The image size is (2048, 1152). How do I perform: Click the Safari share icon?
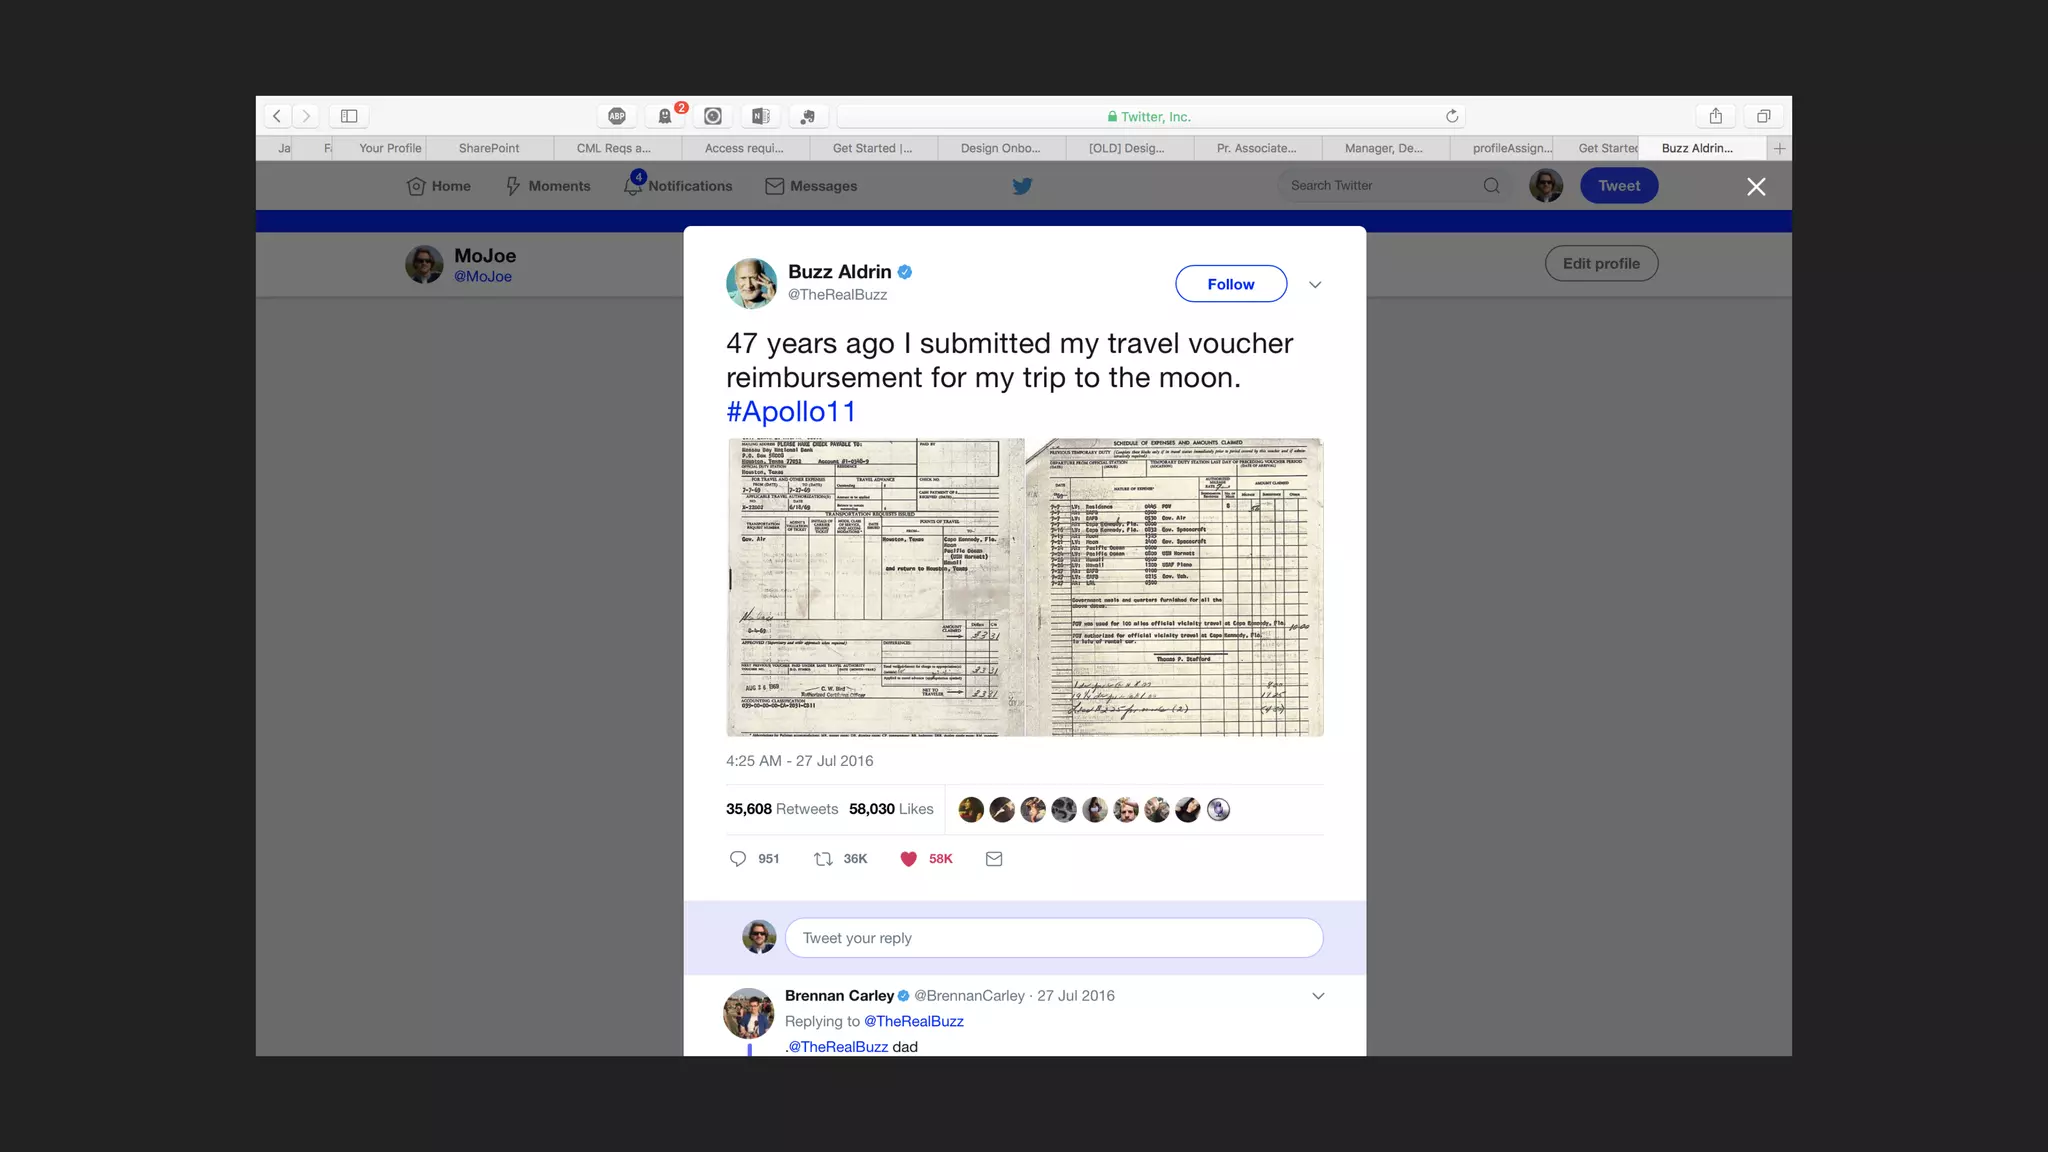1715,116
